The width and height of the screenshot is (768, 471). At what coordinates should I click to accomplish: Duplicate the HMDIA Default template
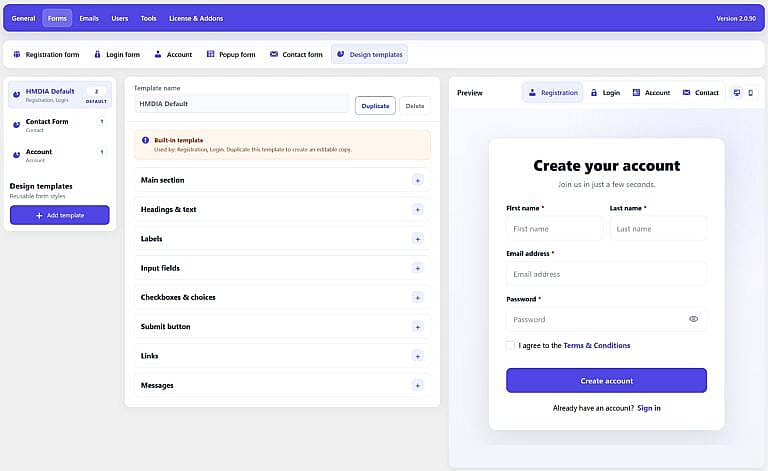[375, 106]
